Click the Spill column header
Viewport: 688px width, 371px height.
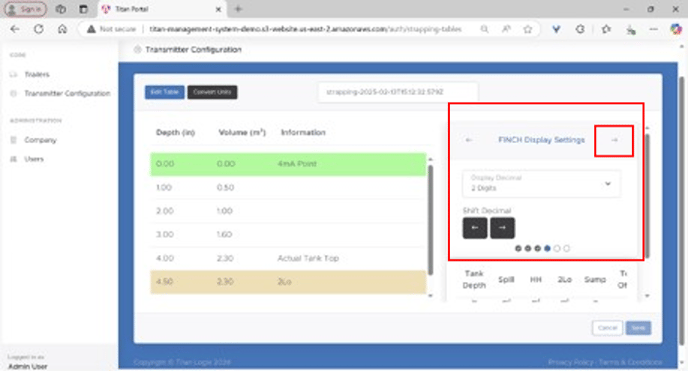pos(506,279)
